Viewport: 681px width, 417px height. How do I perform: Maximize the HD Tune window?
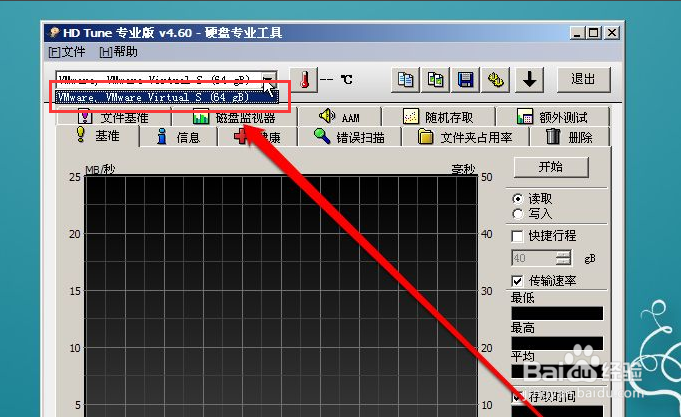point(594,33)
